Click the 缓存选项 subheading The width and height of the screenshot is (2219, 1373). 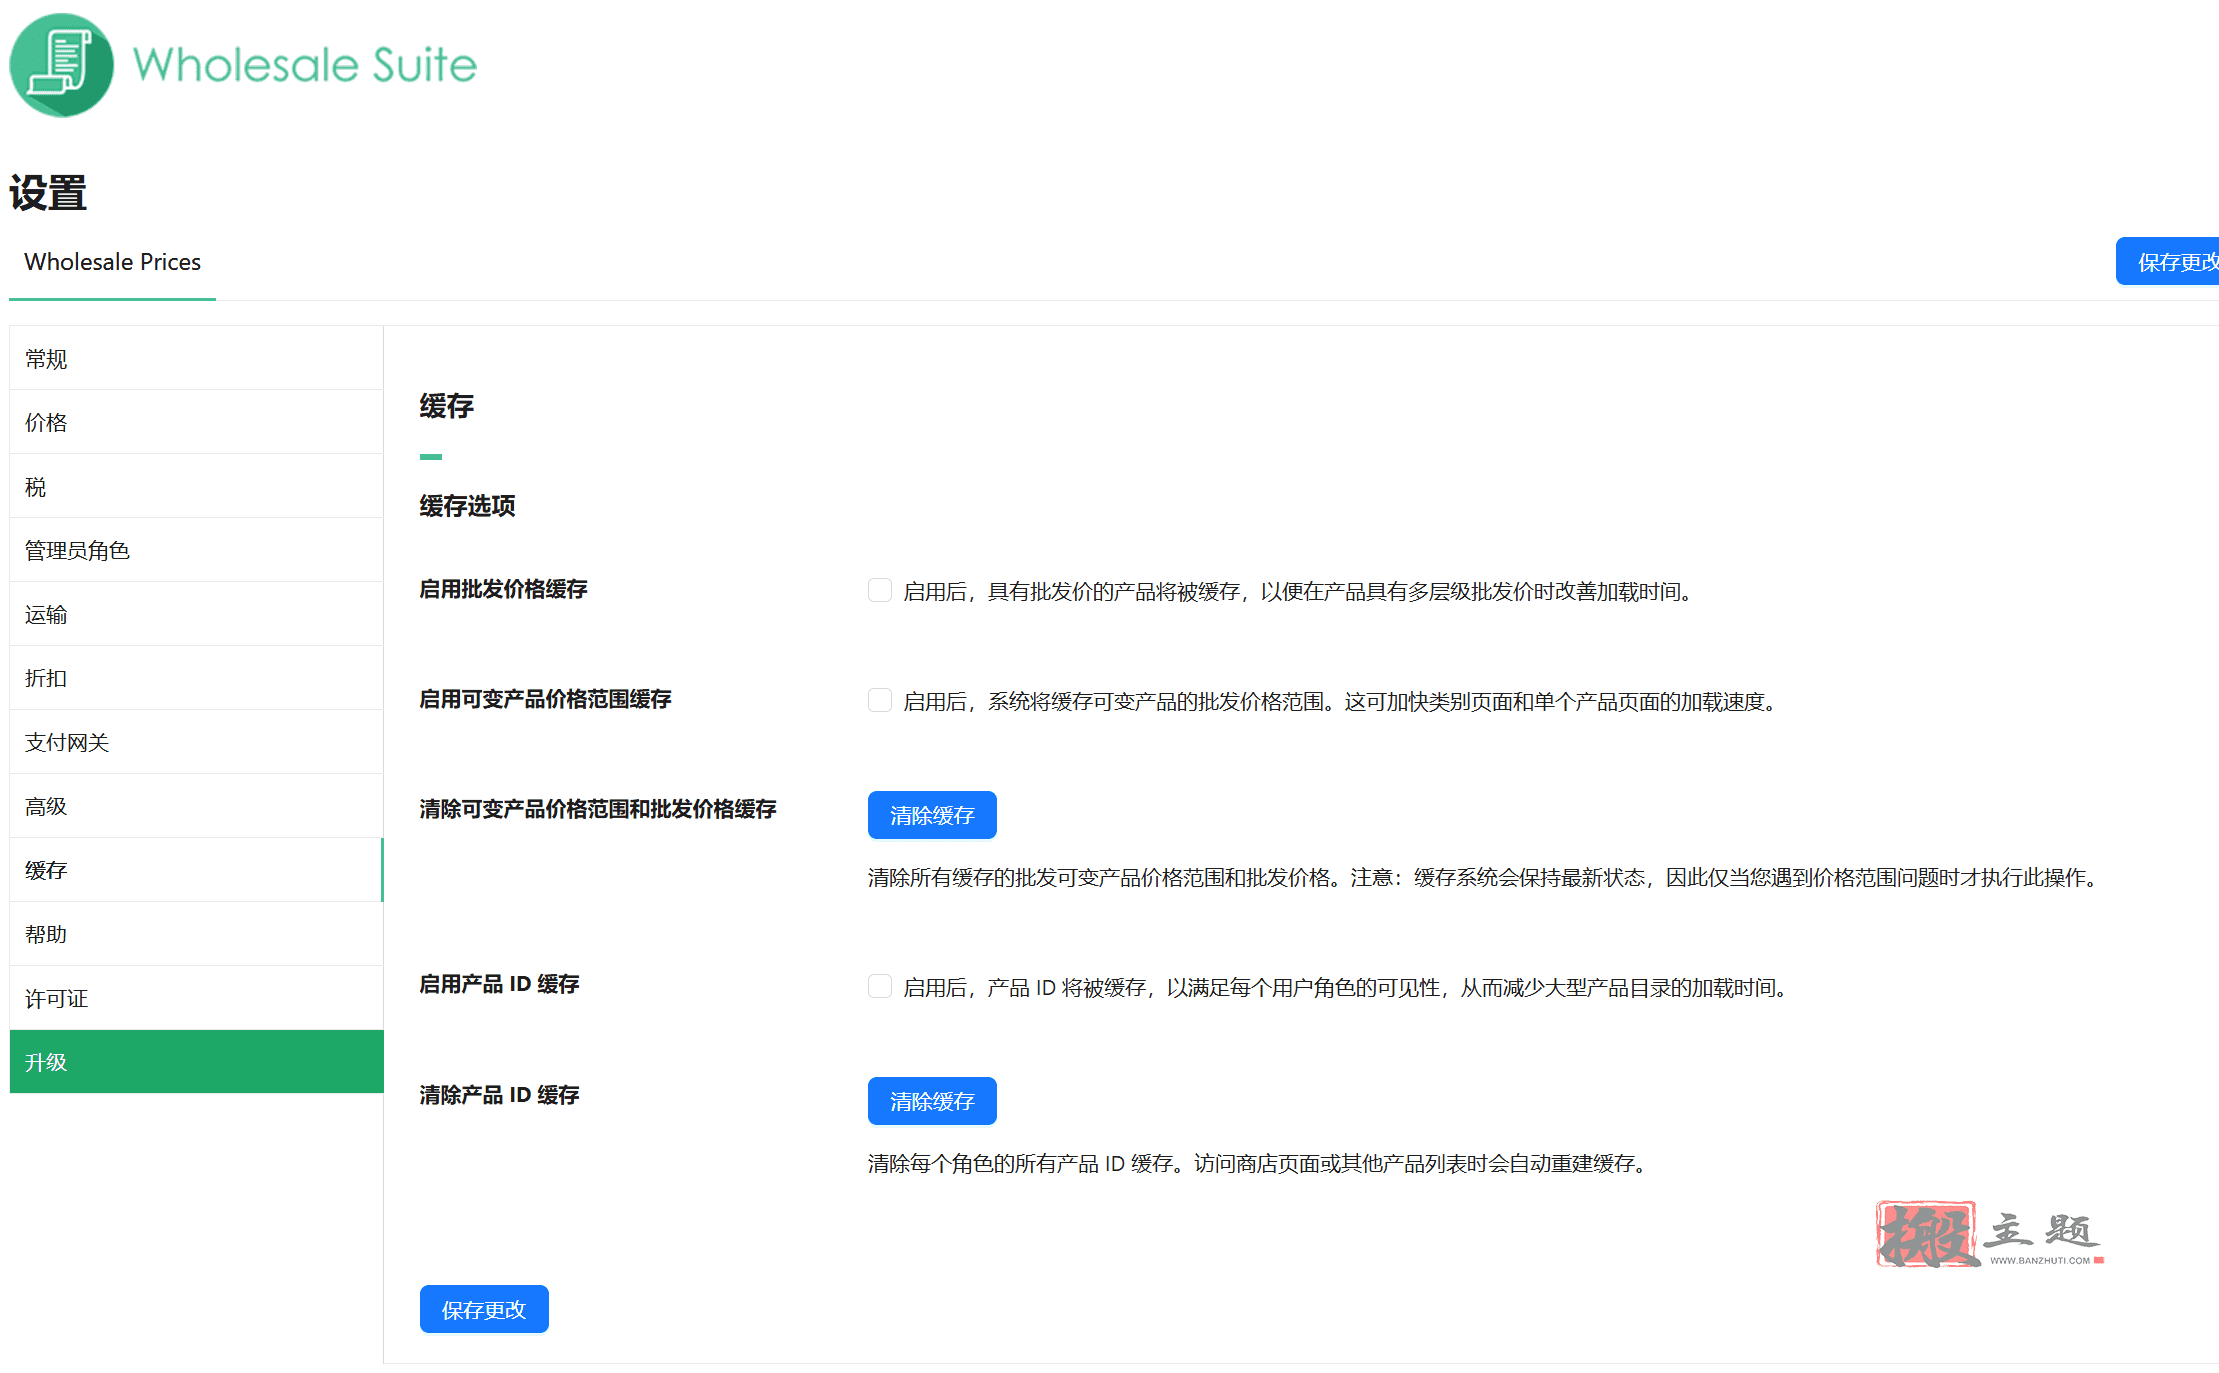pos(467,506)
